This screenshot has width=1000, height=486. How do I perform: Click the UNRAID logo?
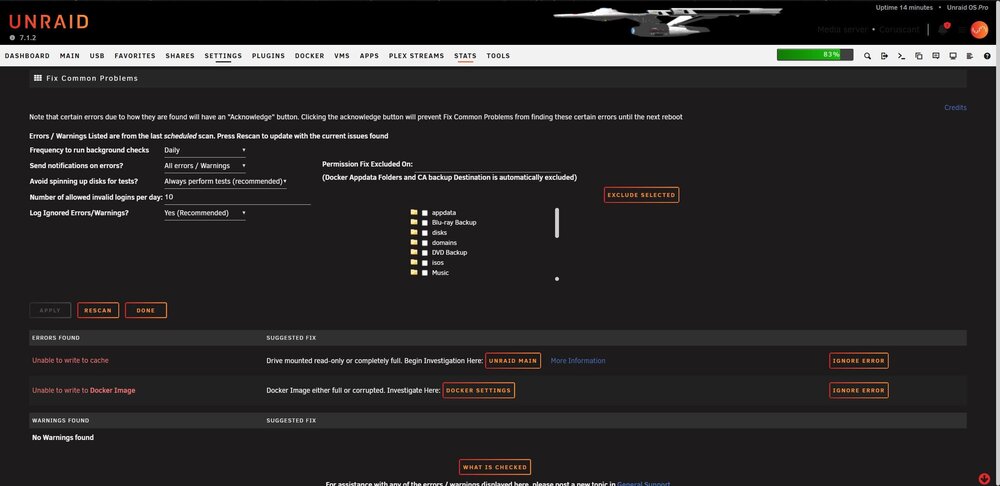click(48, 22)
